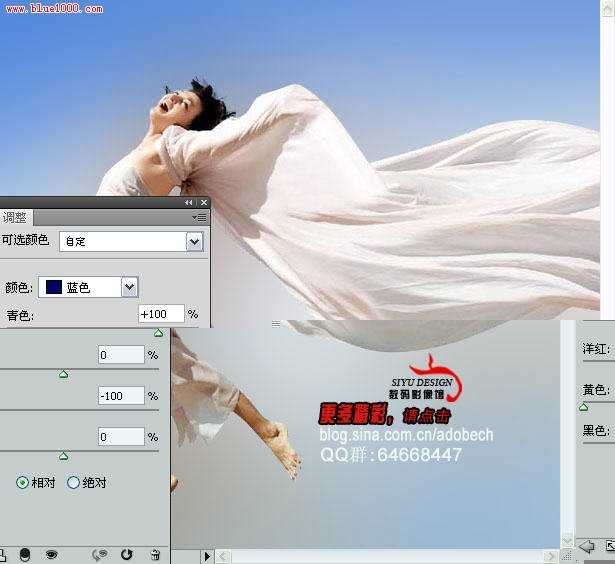The width and height of the screenshot is (615, 564).
Task: Click the horizontal scrollbar right arrow
Action: [551, 556]
